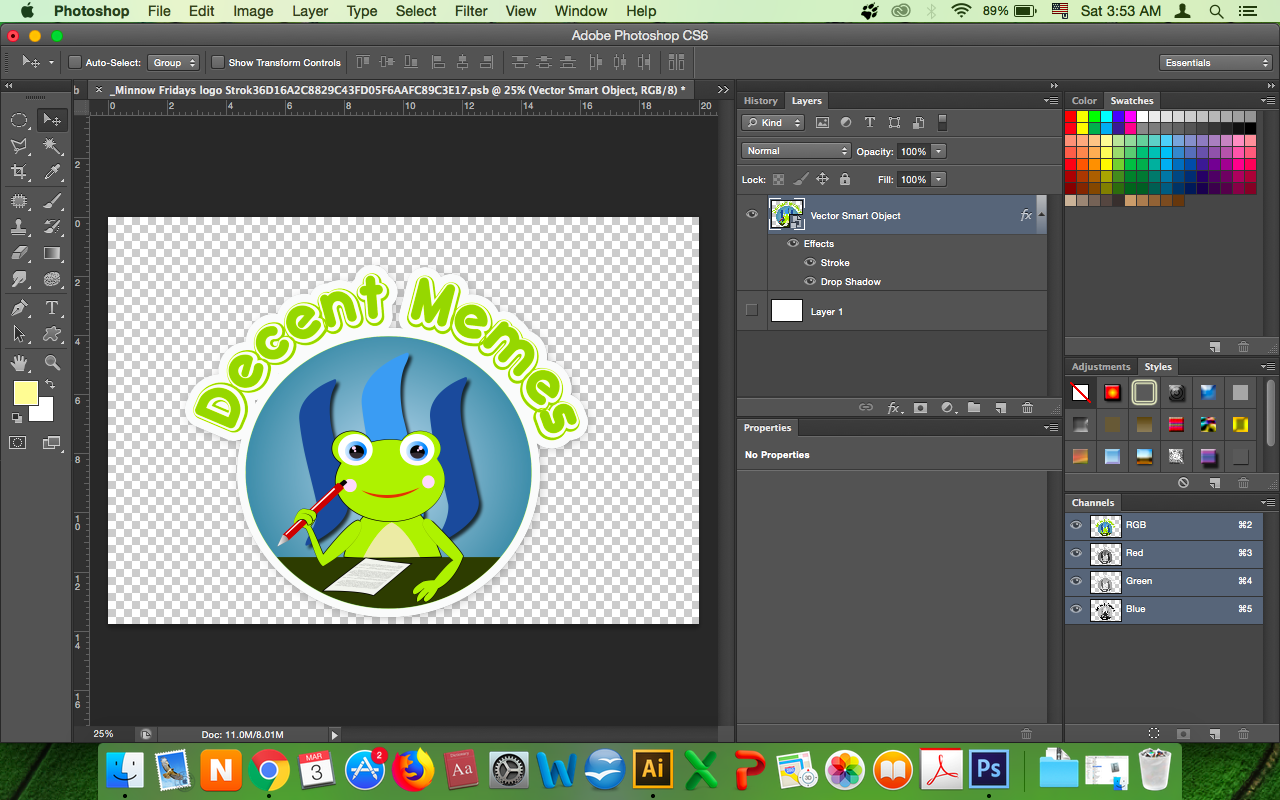Open the Opacity slider dropdown arrow
This screenshot has width=1280, height=800.
[938, 151]
